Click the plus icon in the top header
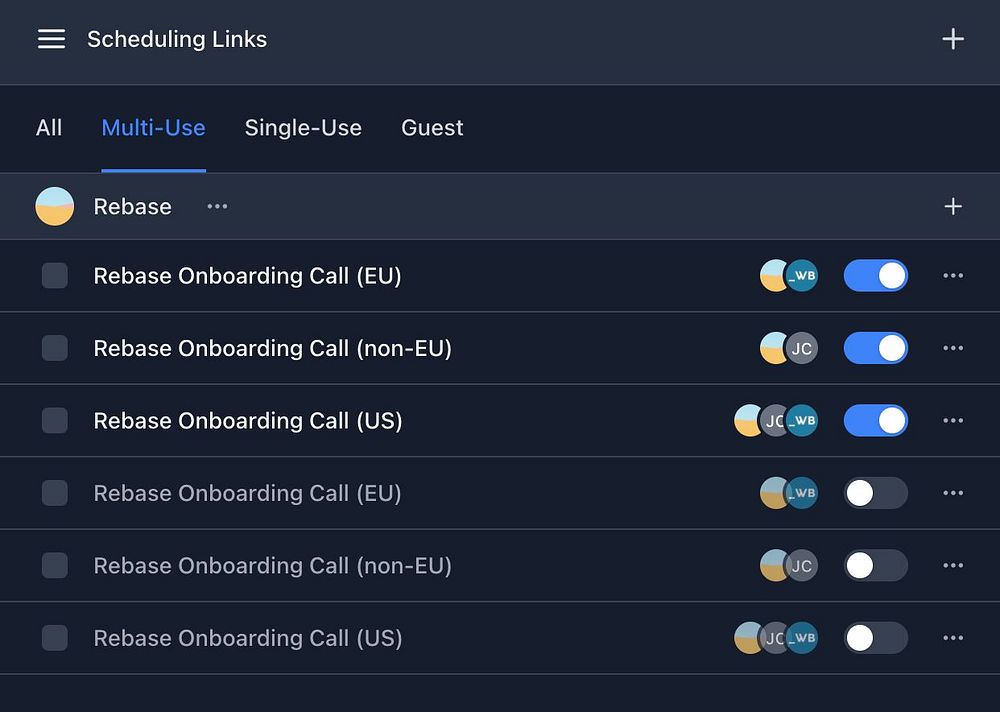This screenshot has width=1000, height=712. click(x=953, y=39)
